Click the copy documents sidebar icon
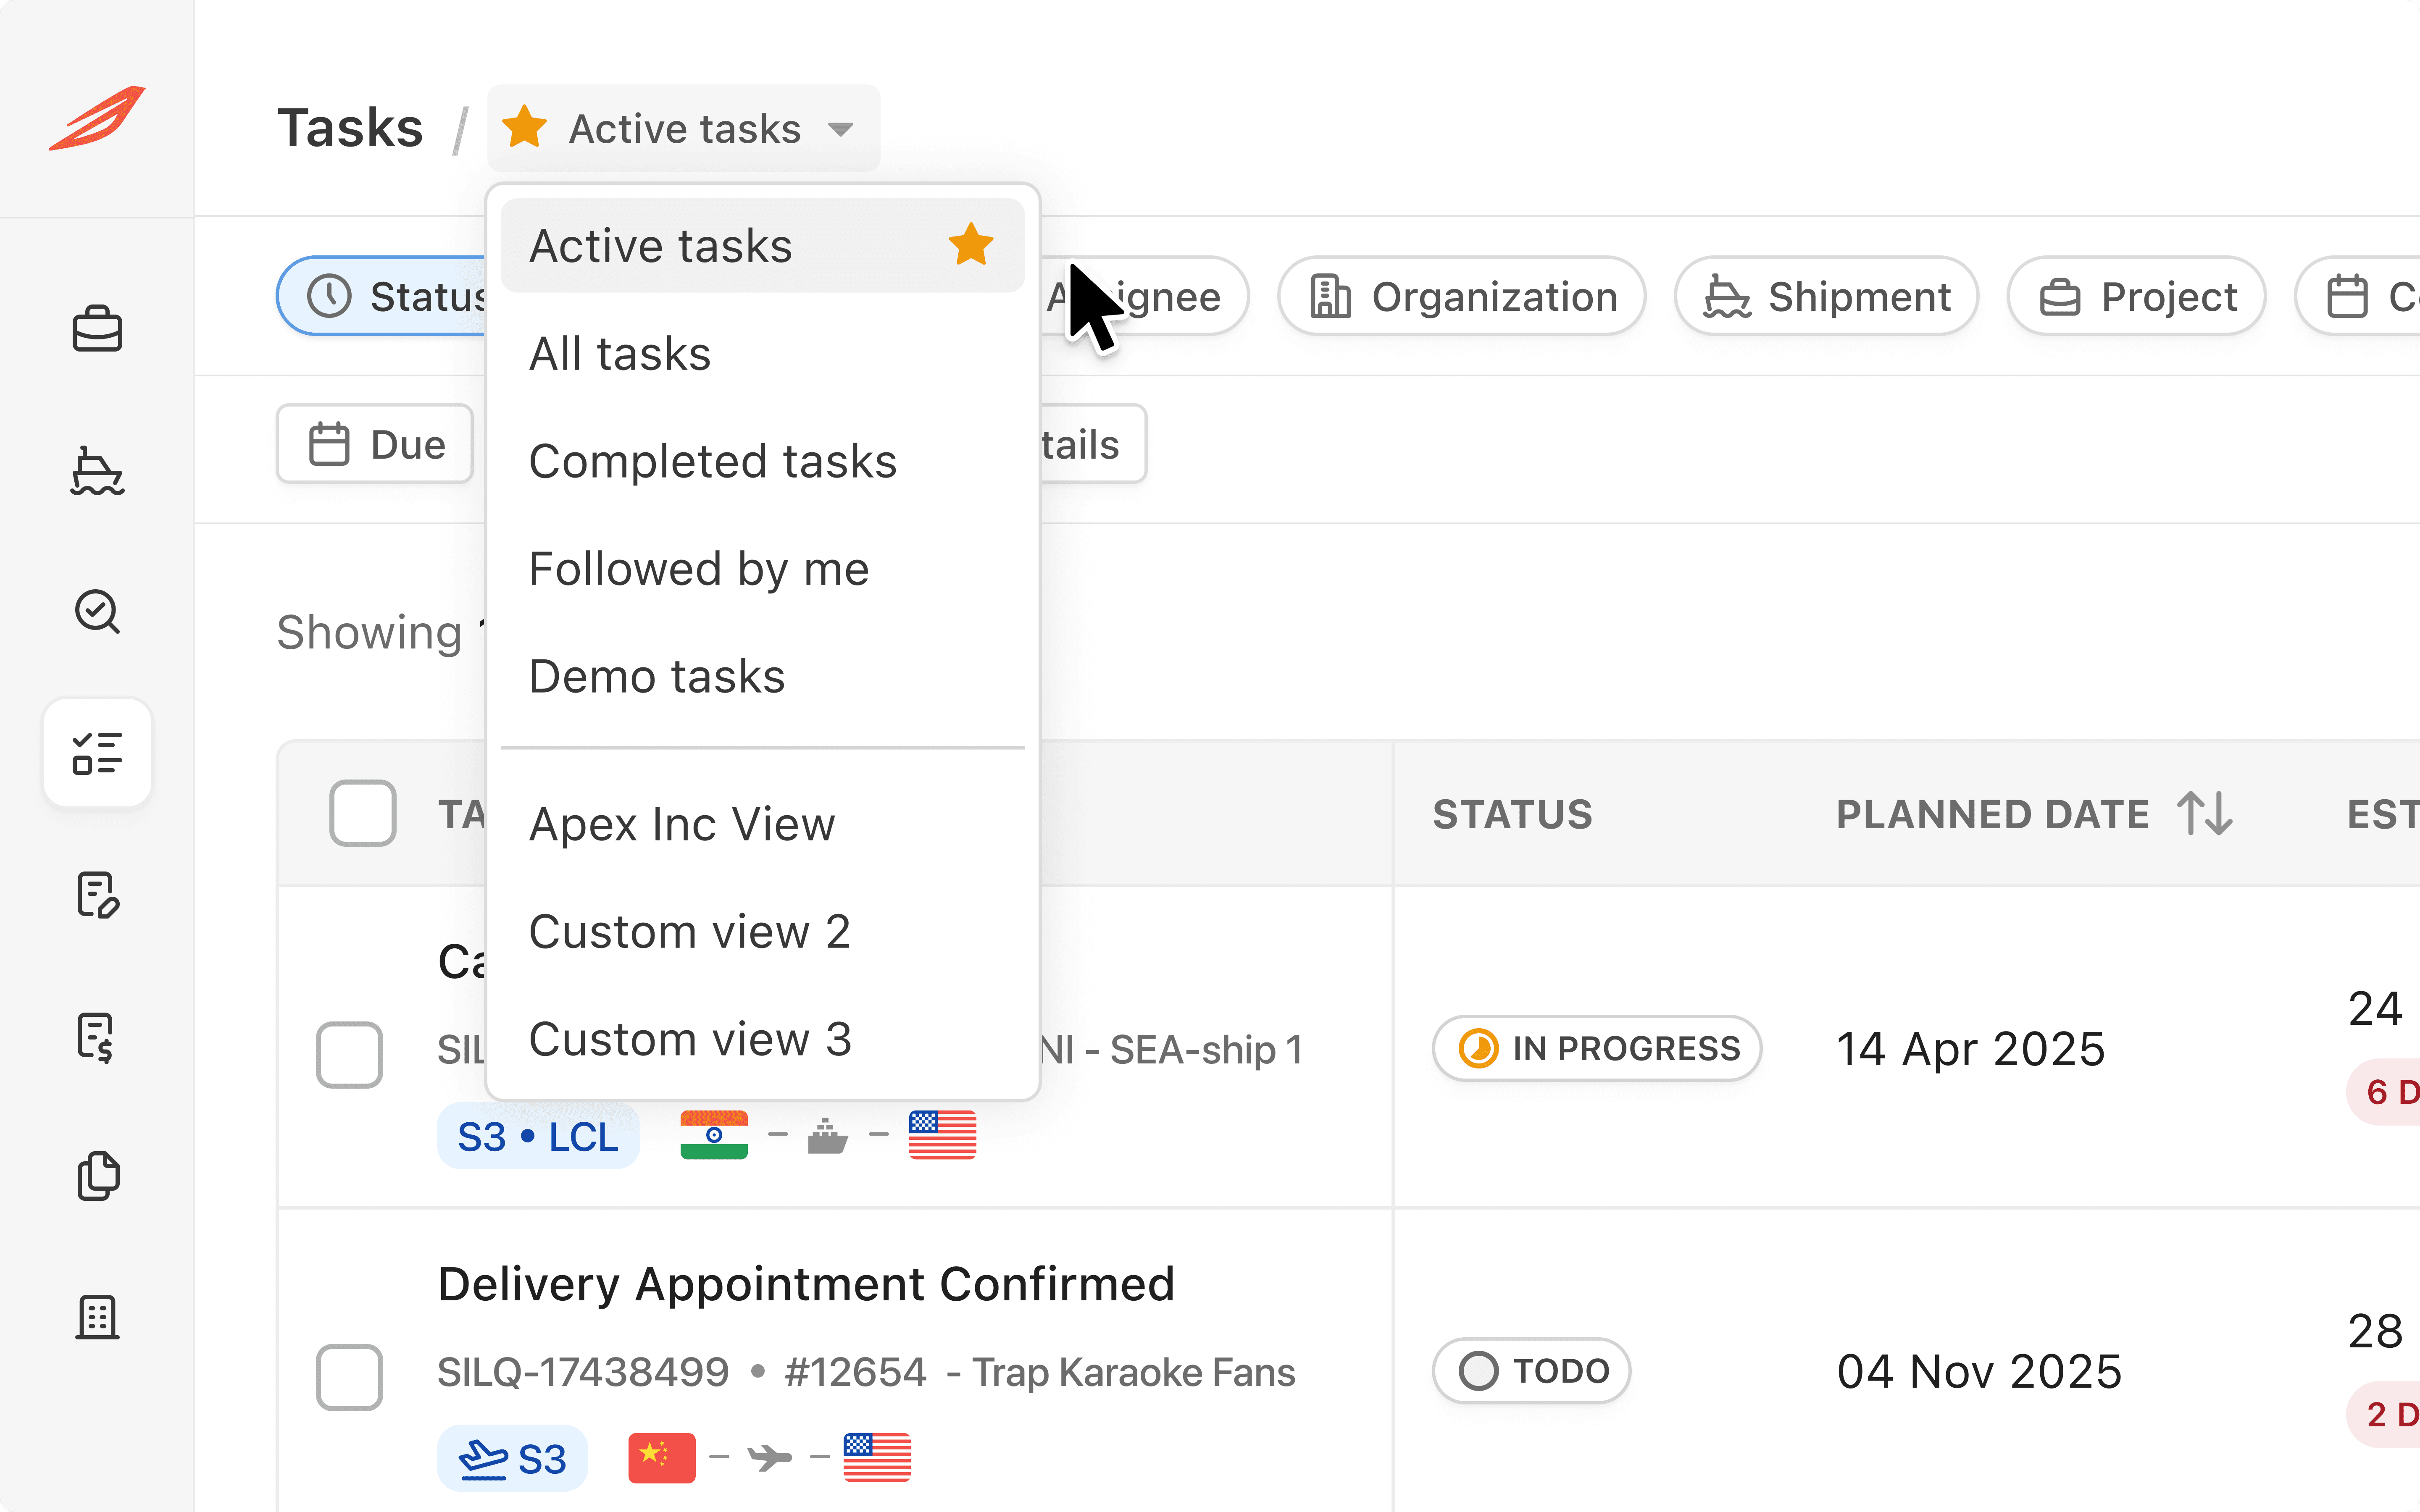The width and height of the screenshot is (2420, 1512). click(x=97, y=1176)
